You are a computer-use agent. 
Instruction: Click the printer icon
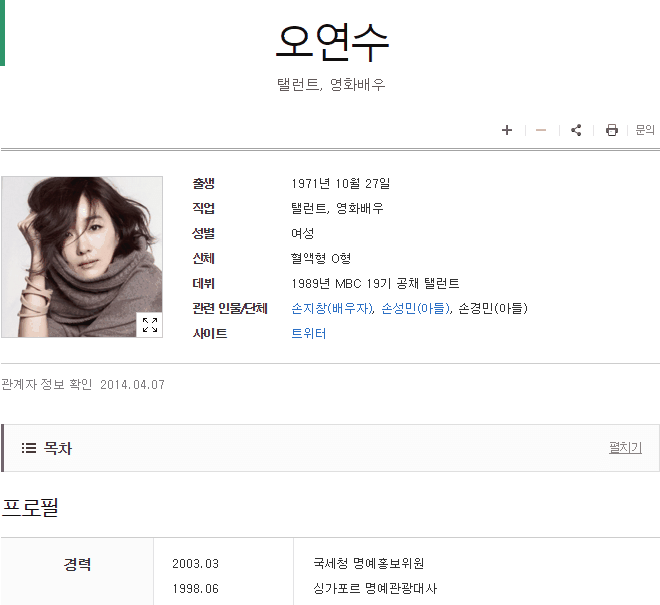(x=612, y=130)
